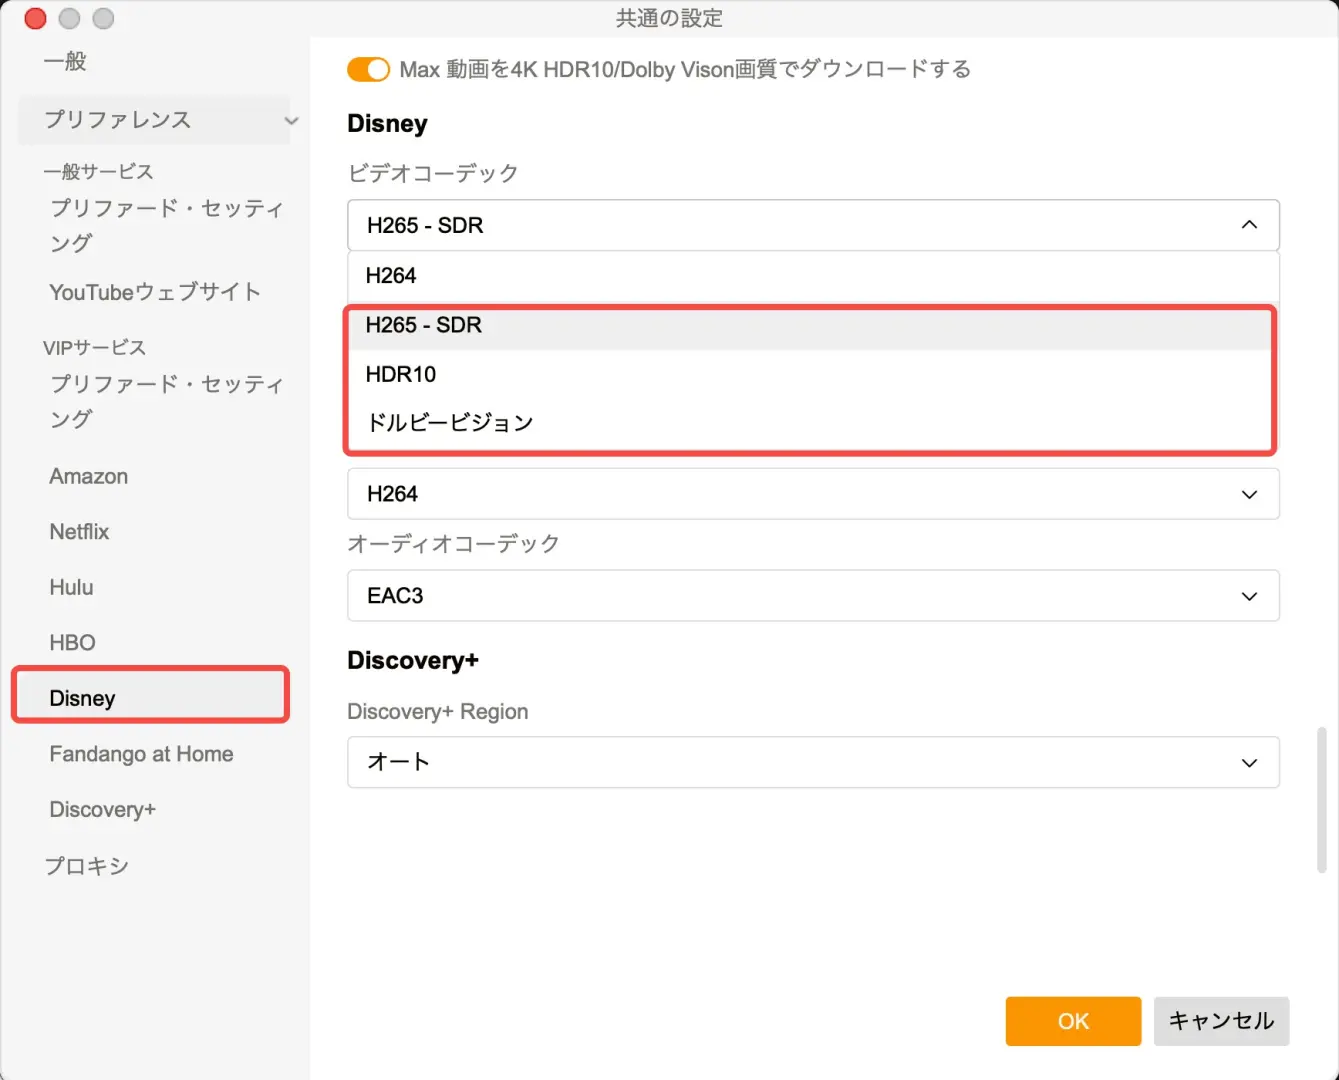The image size is (1339, 1080).
Task: Select Discovery+ in the sidebar
Action: (x=102, y=810)
